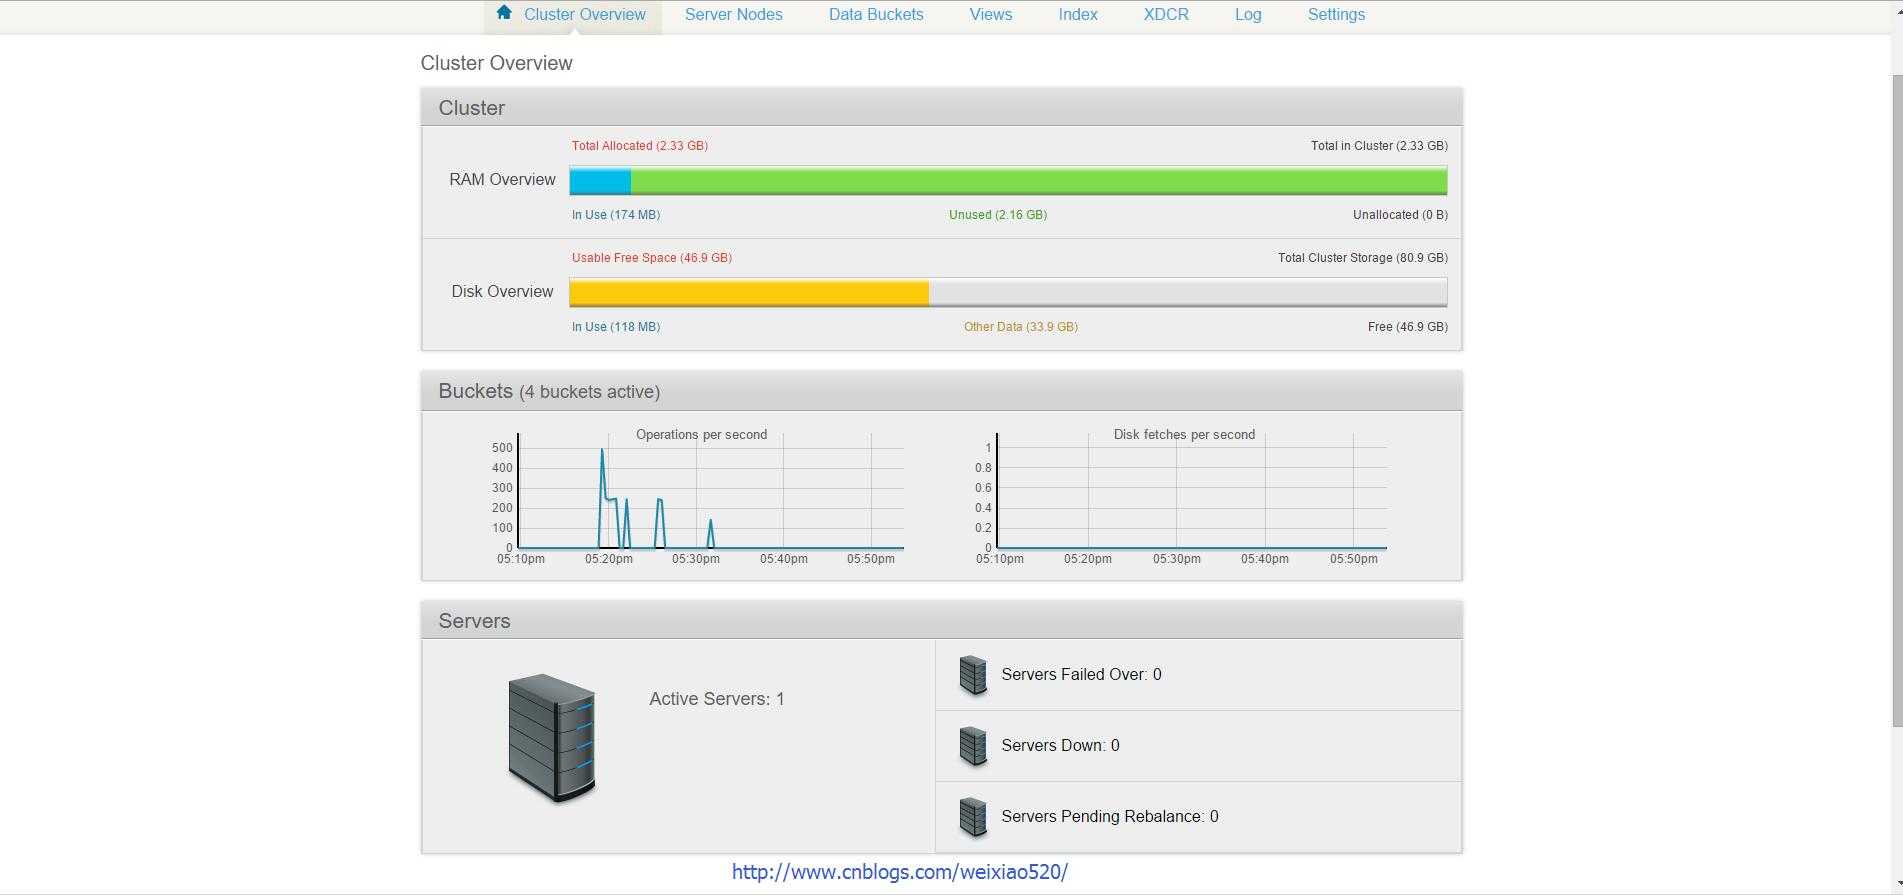Viewport: 1903px width, 895px height.
Task: Click the RAM In Use (174 MB) label
Action: 616,215
